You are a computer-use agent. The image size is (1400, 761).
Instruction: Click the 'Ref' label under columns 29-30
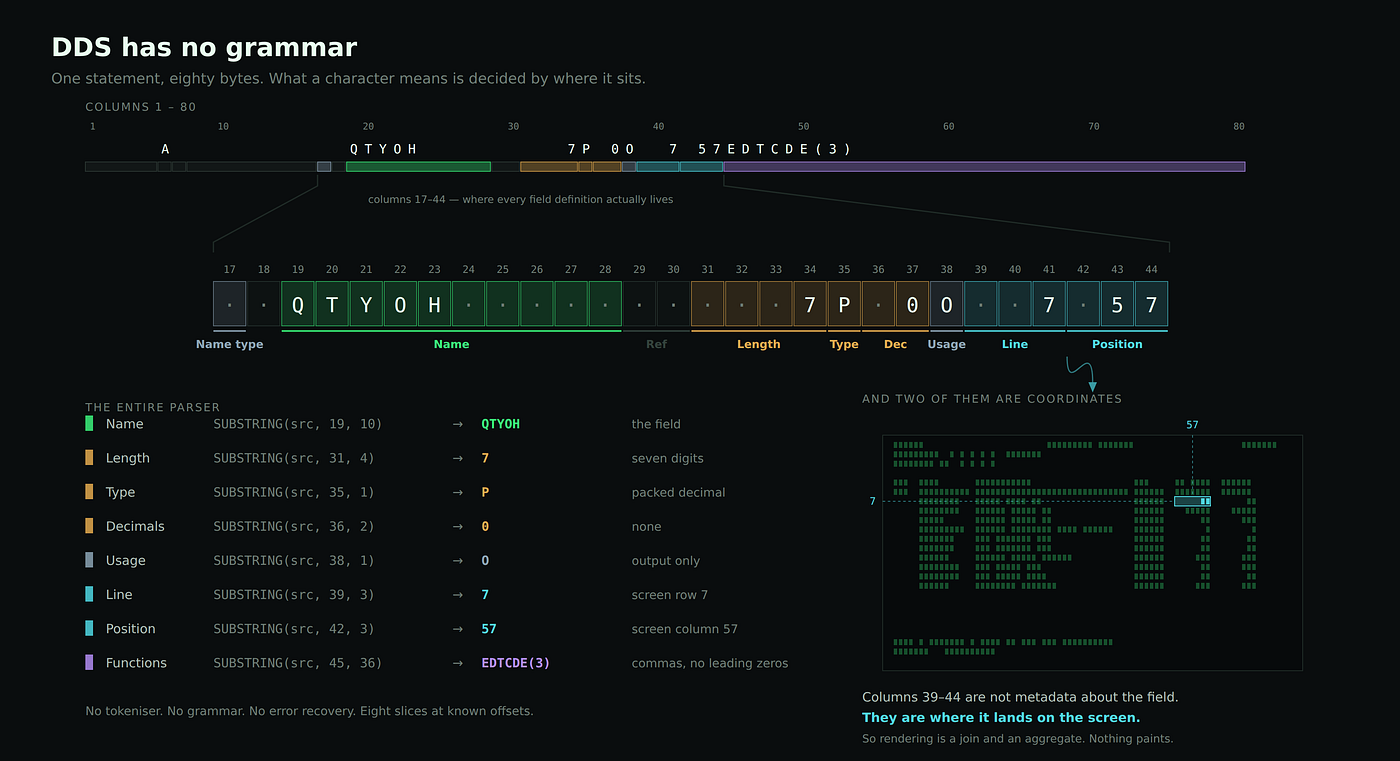(656, 344)
